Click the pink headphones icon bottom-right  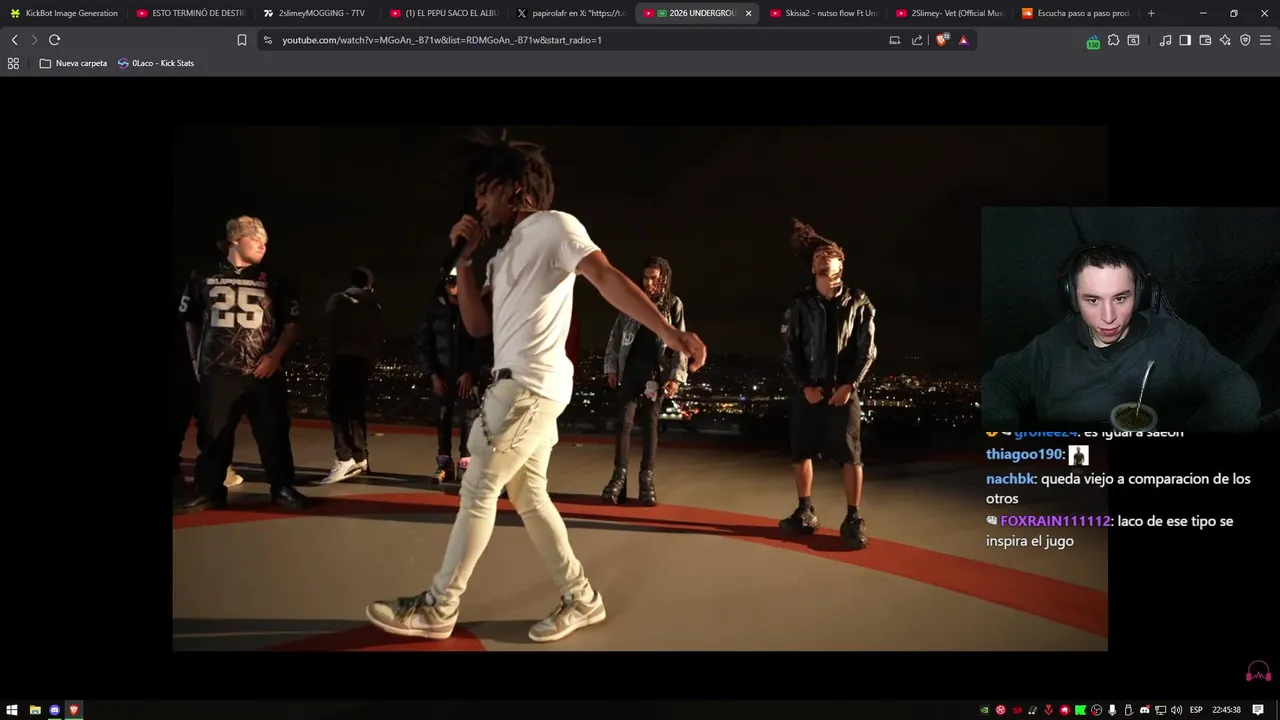(x=1258, y=671)
